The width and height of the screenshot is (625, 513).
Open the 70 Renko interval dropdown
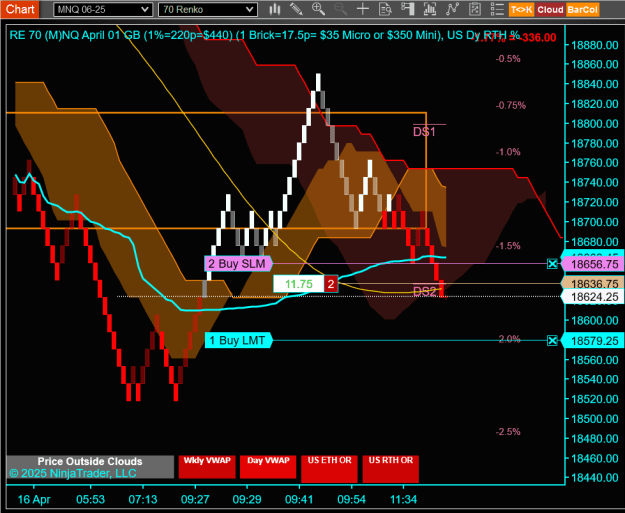click(x=208, y=10)
